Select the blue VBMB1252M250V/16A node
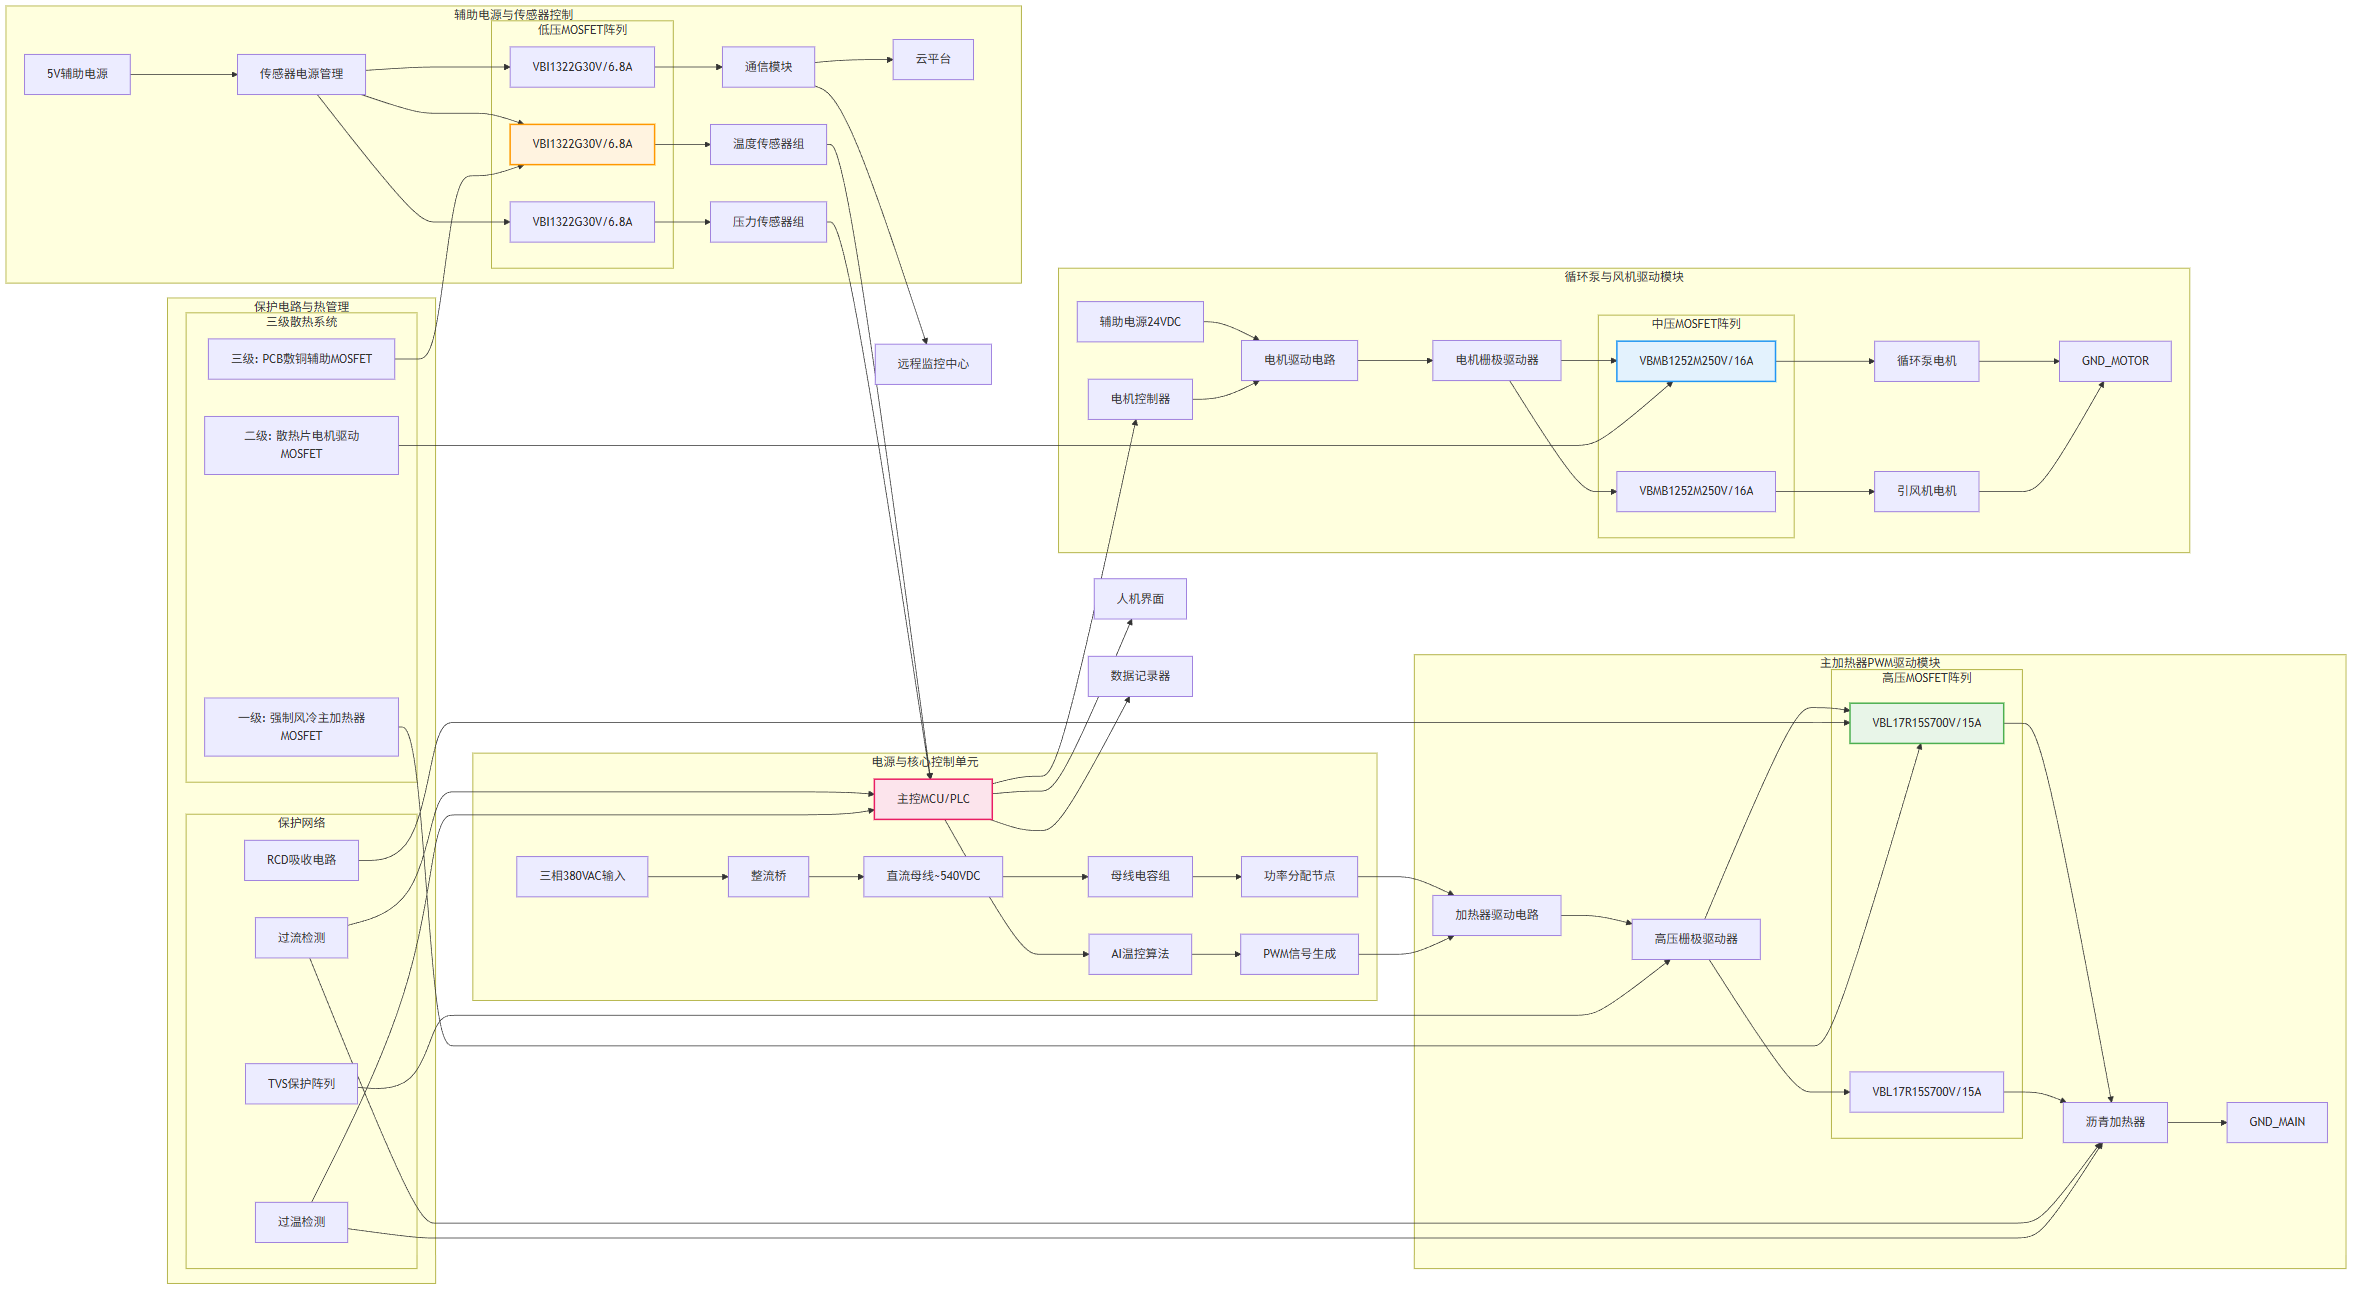Screen dimensions: 2368x1300 (1695, 361)
